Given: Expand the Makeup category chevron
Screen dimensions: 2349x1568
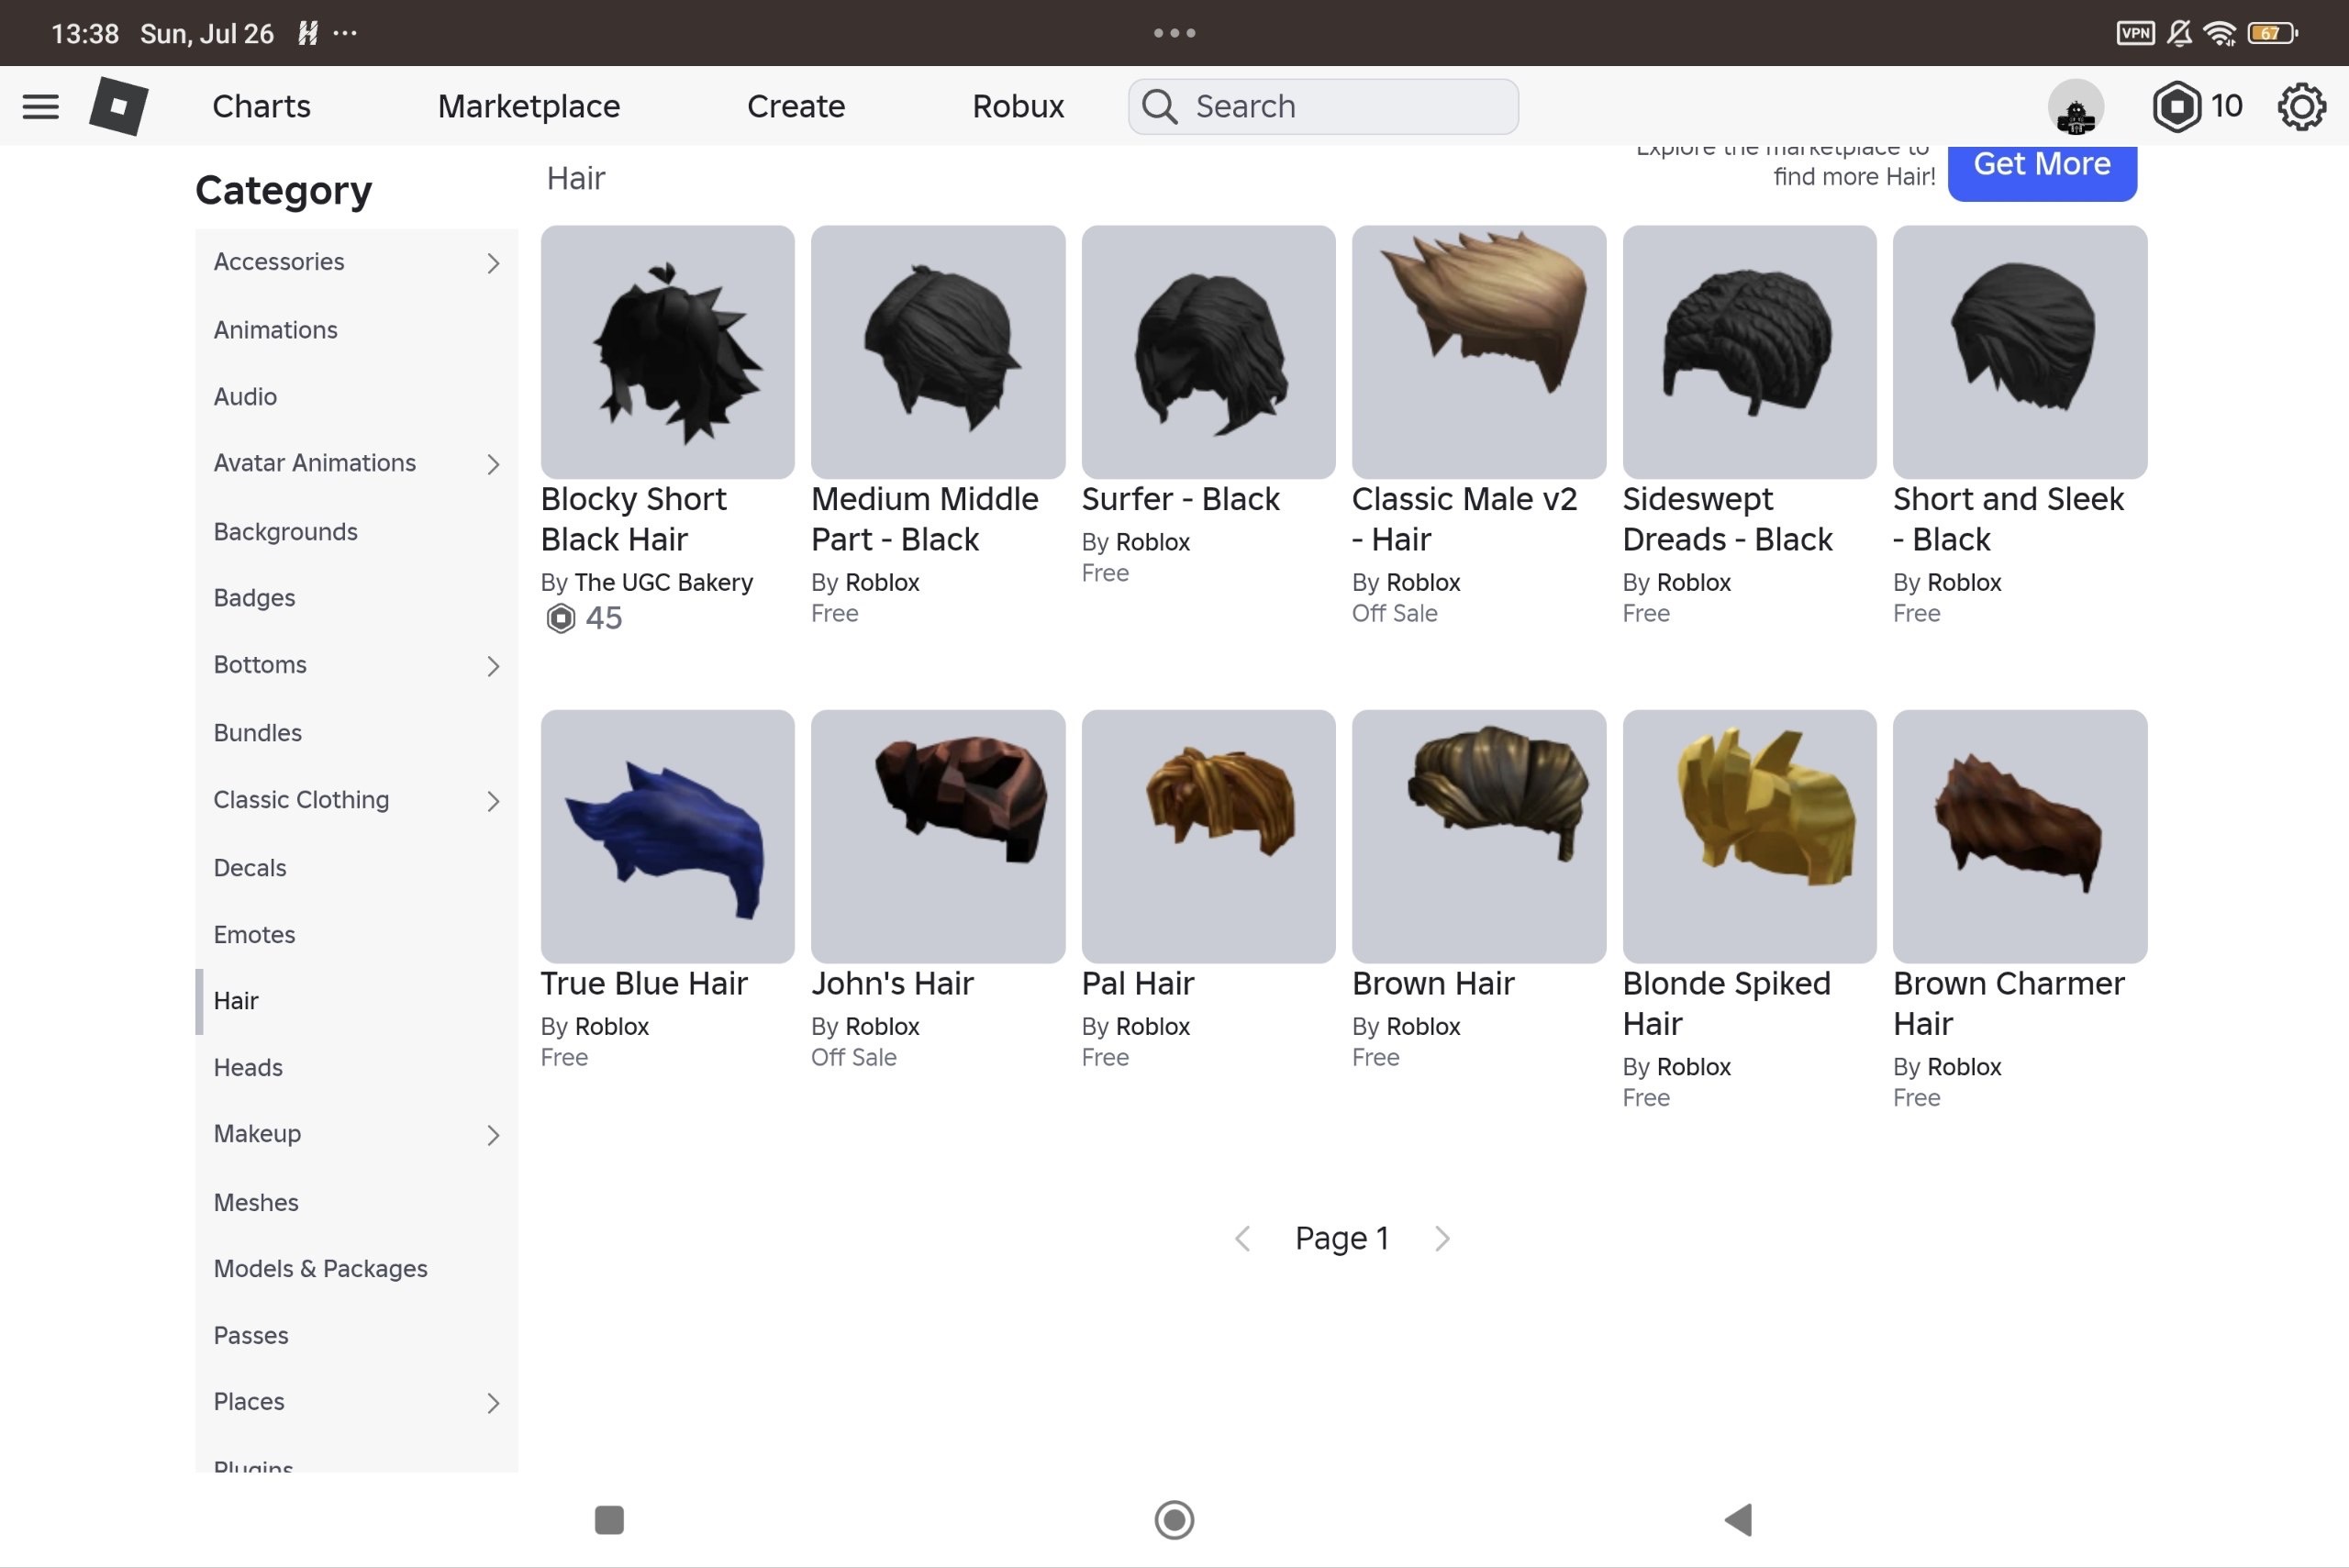Looking at the screenshot, I should click(493, 1135).
